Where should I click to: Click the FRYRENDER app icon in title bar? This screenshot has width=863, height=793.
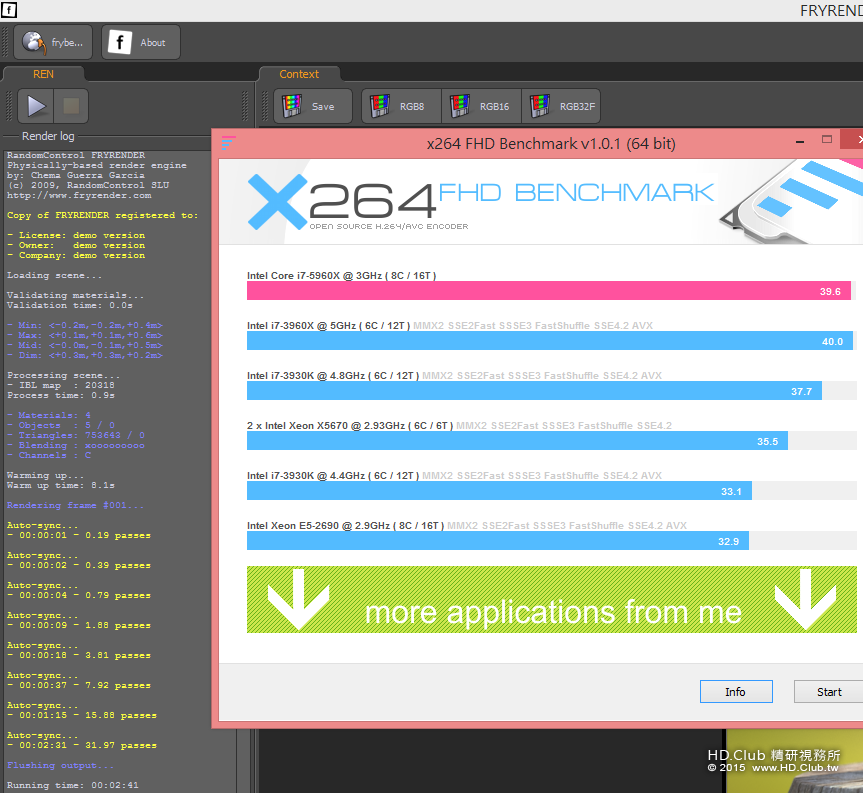tap(9, 10)
